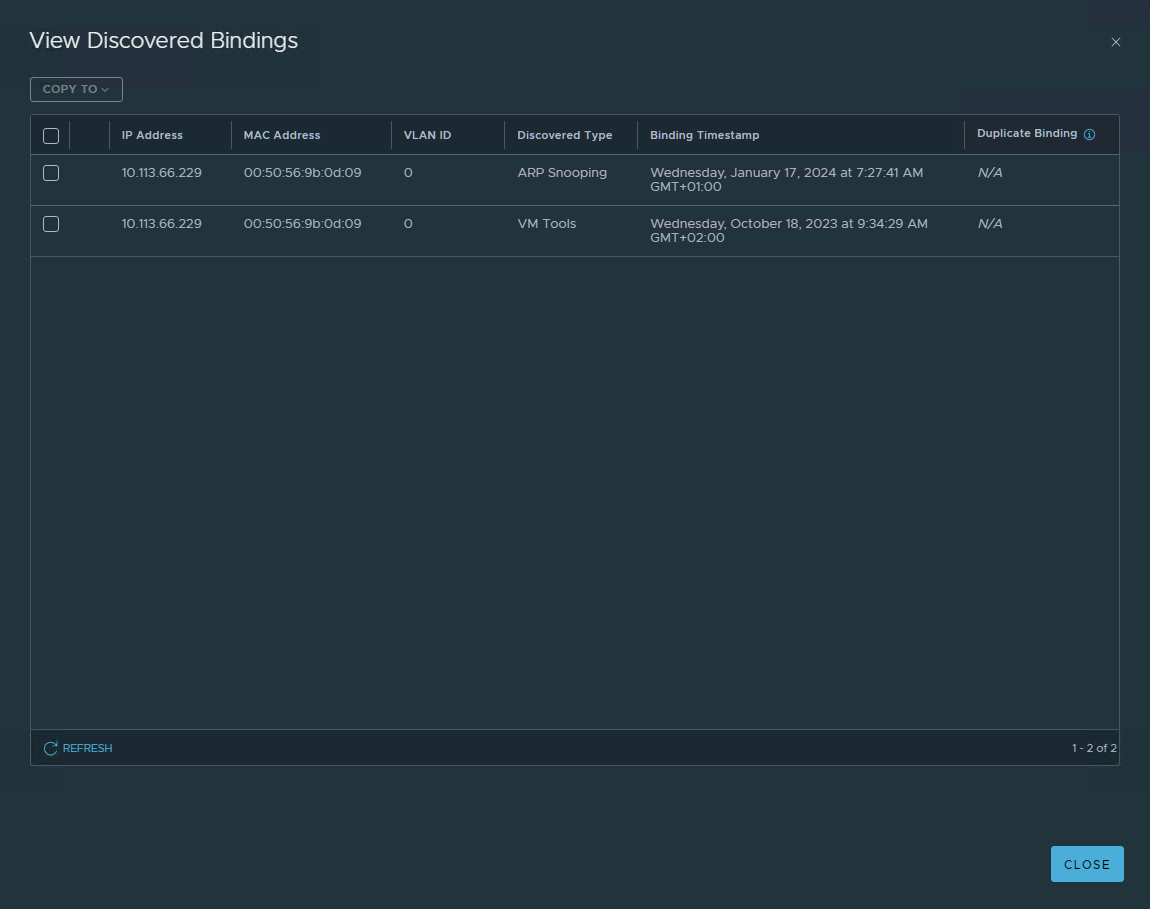Click N/A in the ARP Snooping row
Viewport: 1150px width, 909px height.
click(x=989, y=173)
